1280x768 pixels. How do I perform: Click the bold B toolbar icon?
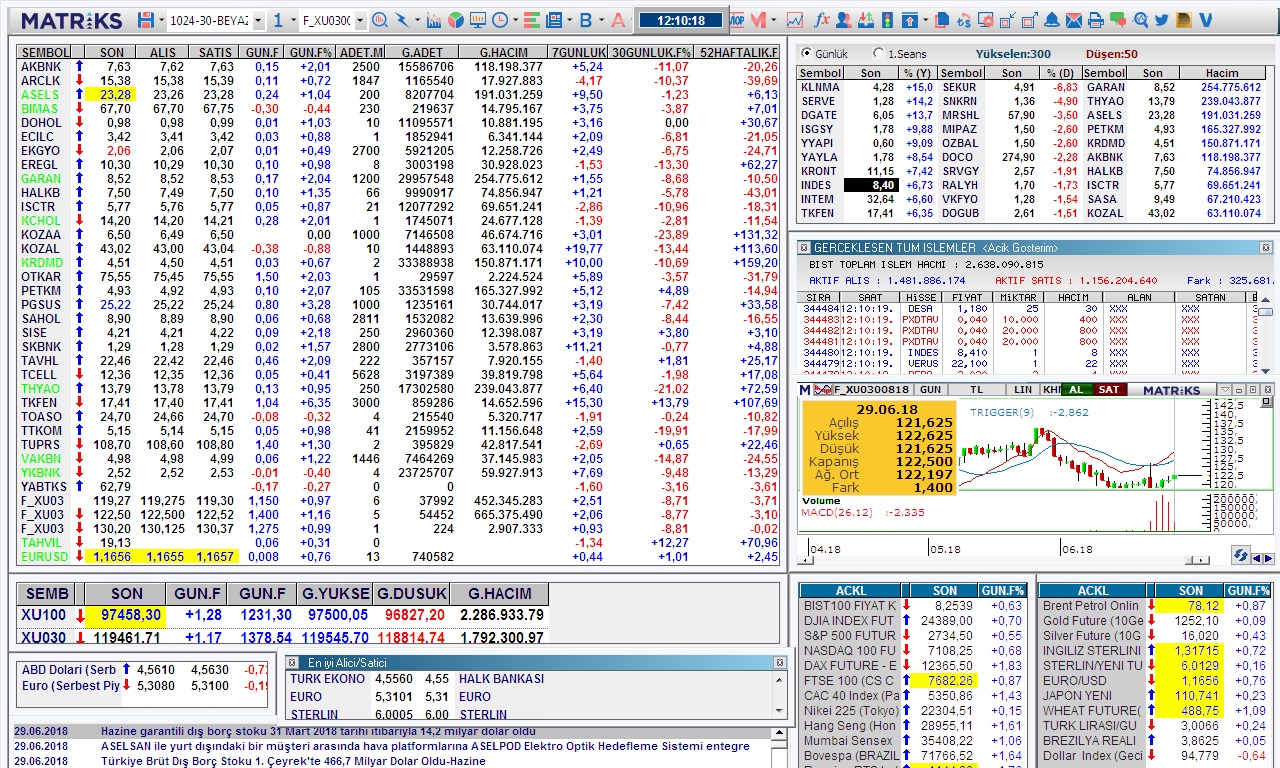586,20
